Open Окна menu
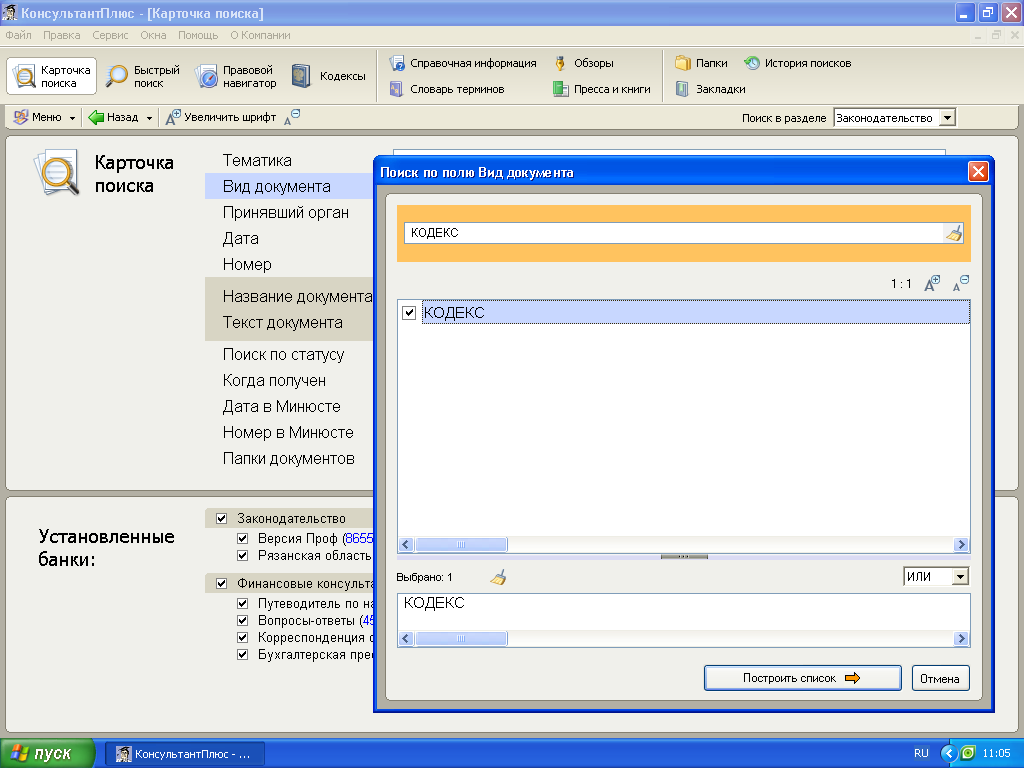This screenshot has height=768, width=1024. 153,35
